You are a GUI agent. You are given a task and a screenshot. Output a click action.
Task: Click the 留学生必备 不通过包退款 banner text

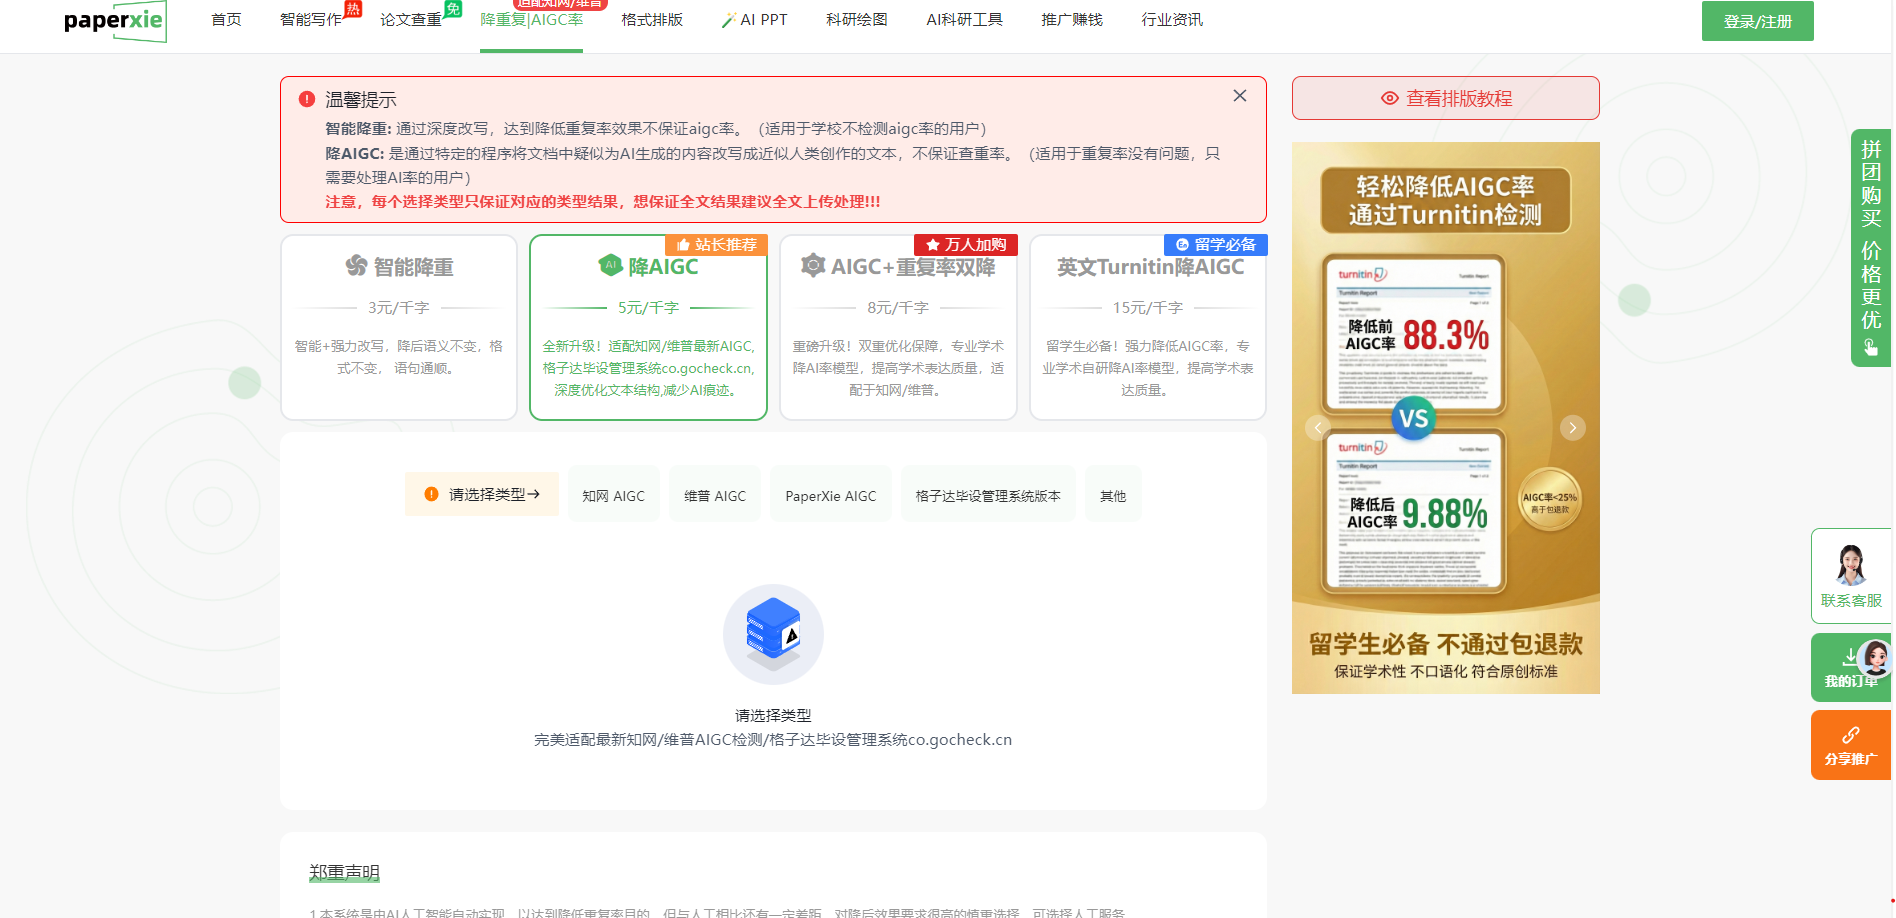click(1446, 645)
